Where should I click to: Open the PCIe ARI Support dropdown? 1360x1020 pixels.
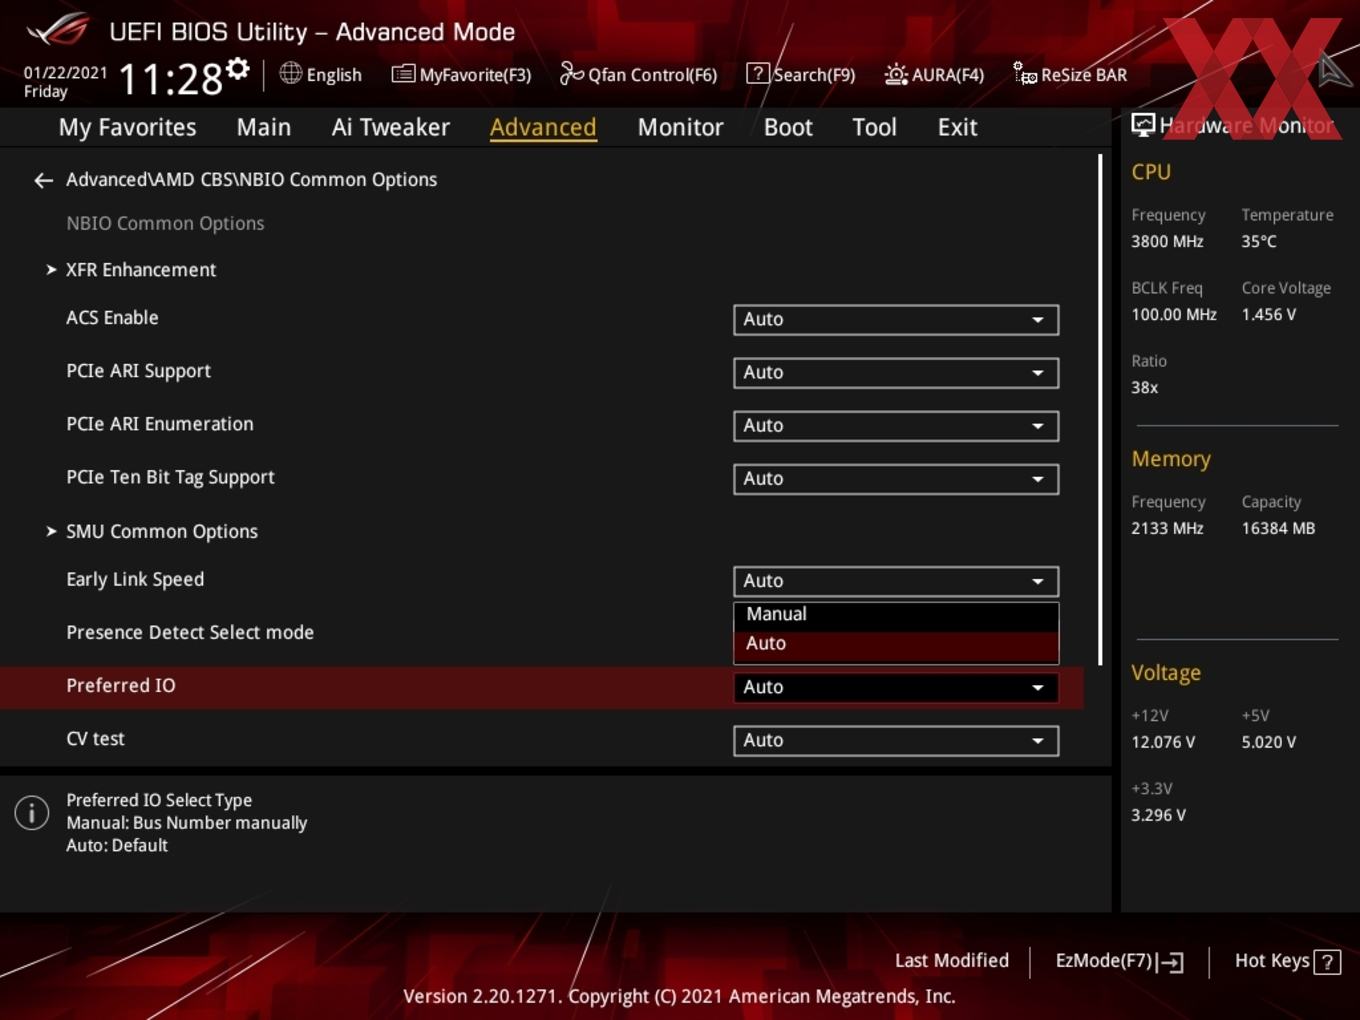click(896, 373)
